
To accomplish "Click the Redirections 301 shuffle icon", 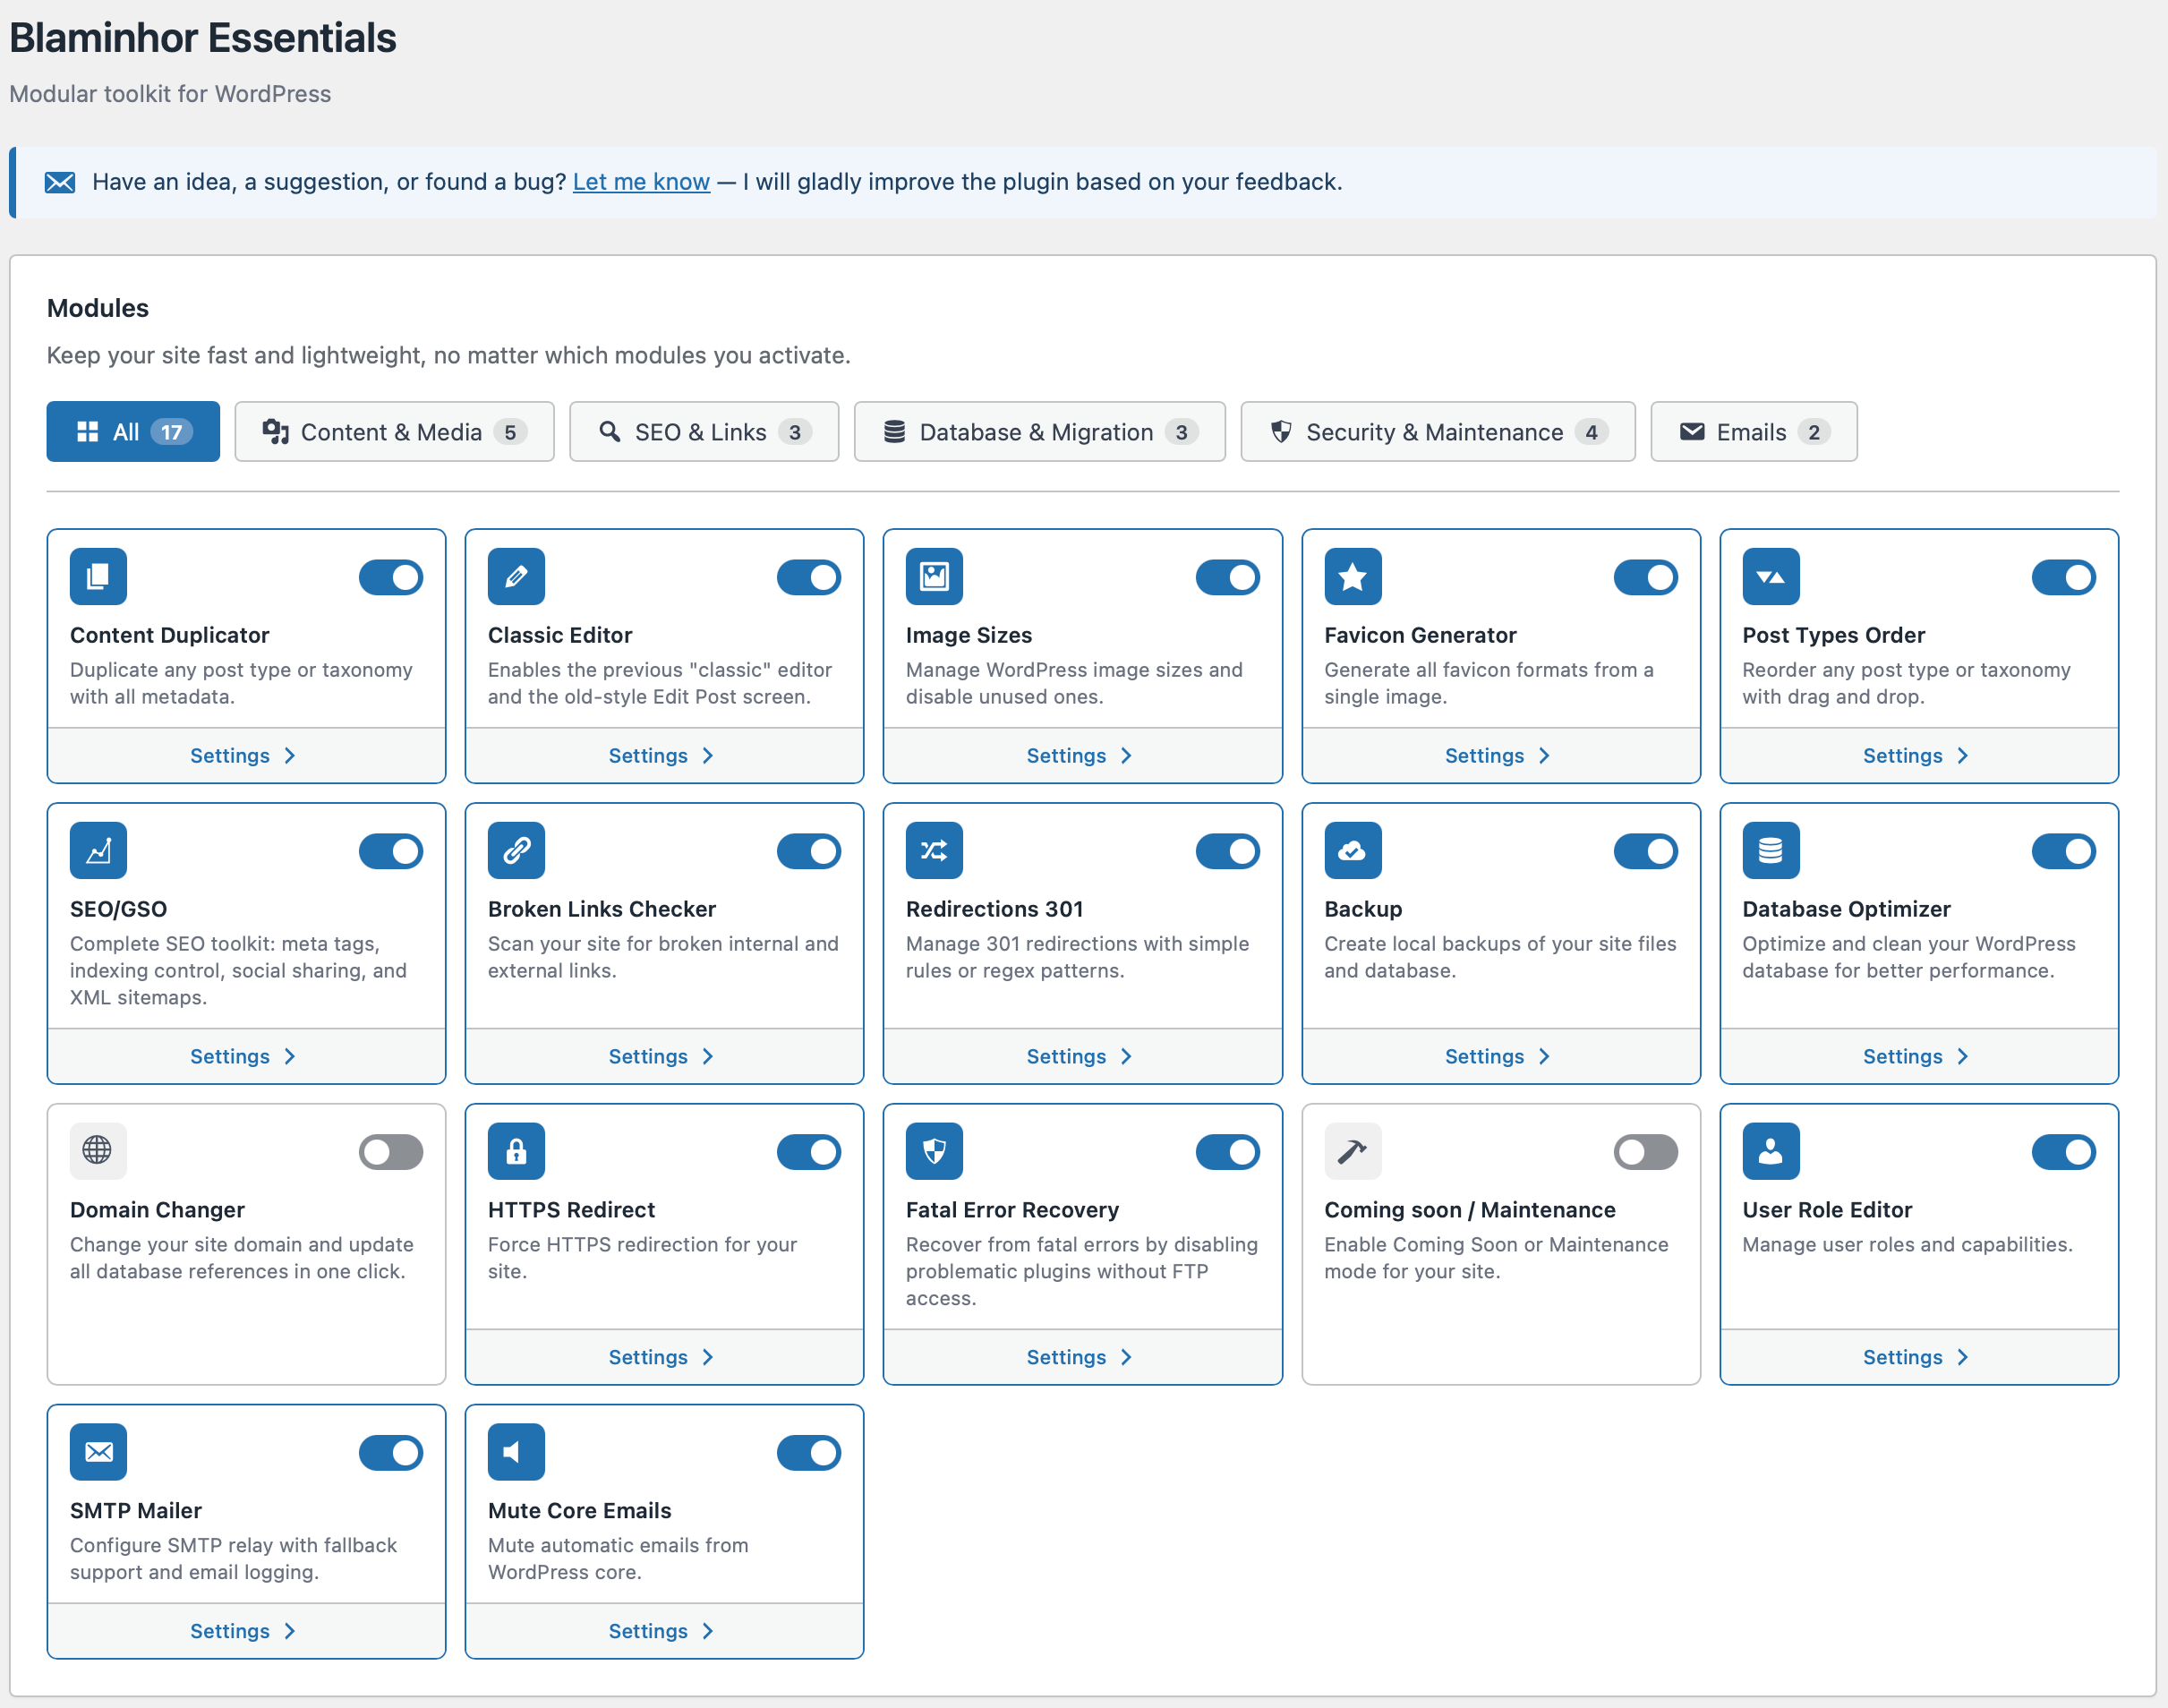I will click(934, 850).
